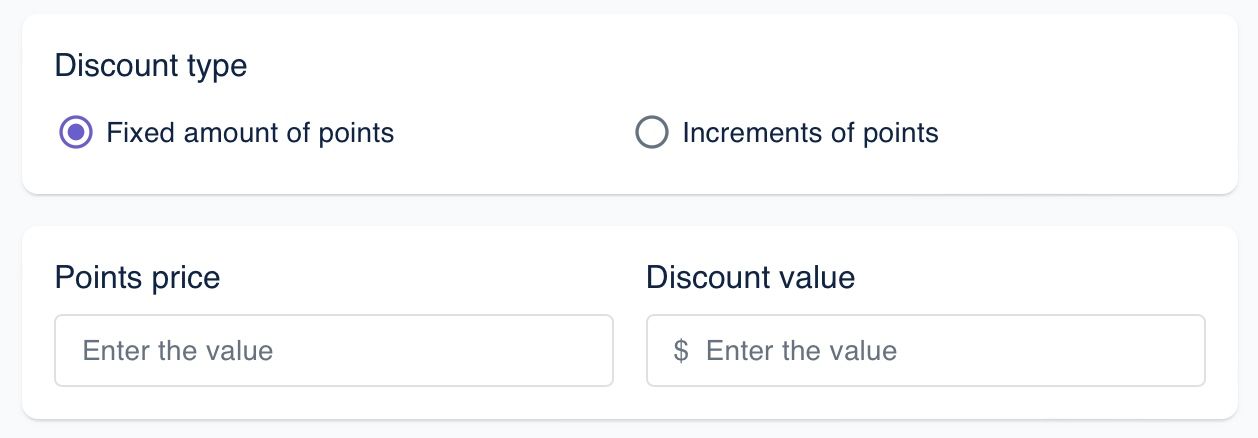Click the "Discount type" heading
The width and height of the screenshot is (1258, 438).
point(151,66)
